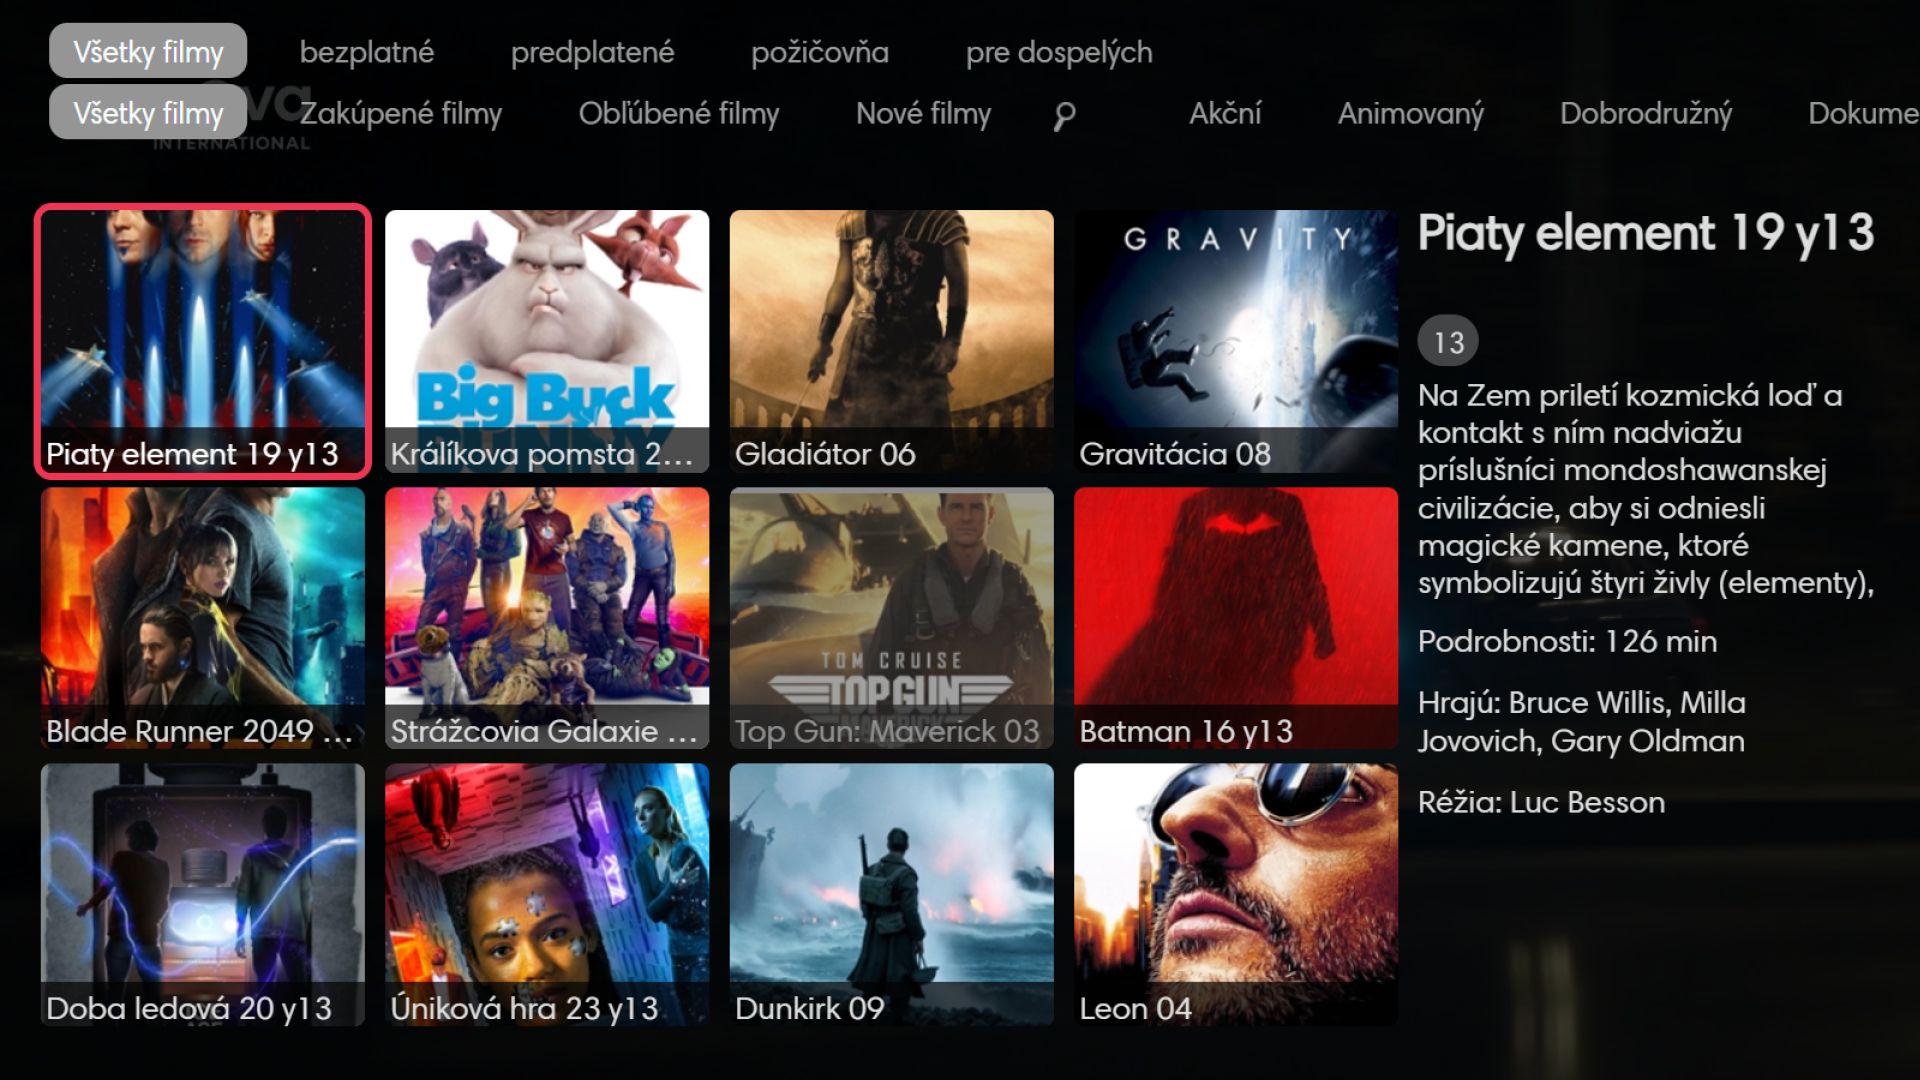Show Nové filmy list
This screenshot has width=1920, height=1080.
[923, 113]
